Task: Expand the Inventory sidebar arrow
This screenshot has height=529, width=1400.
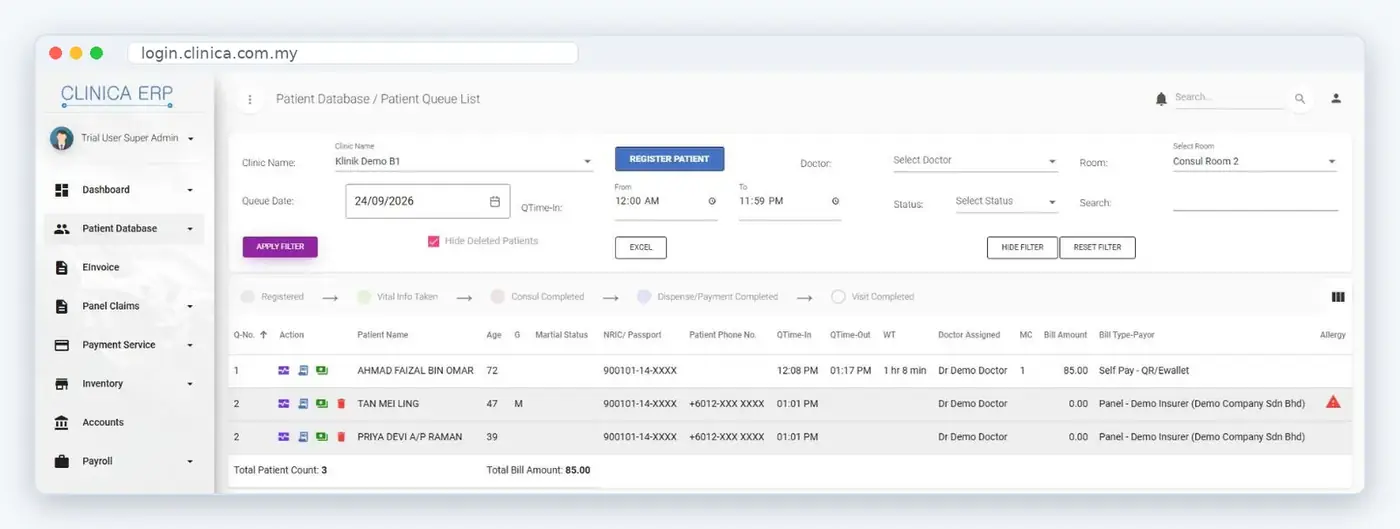Action: pos(190,384)
